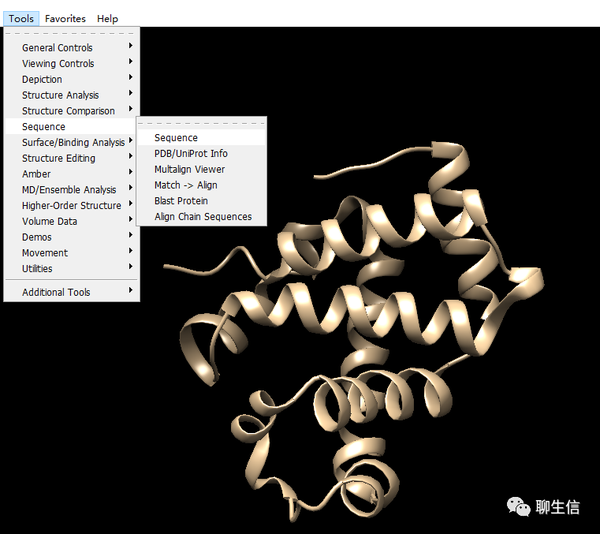Expand Additional Tools submenu
This screenshot has width=600, height=534.
click(x=72, y=292)
